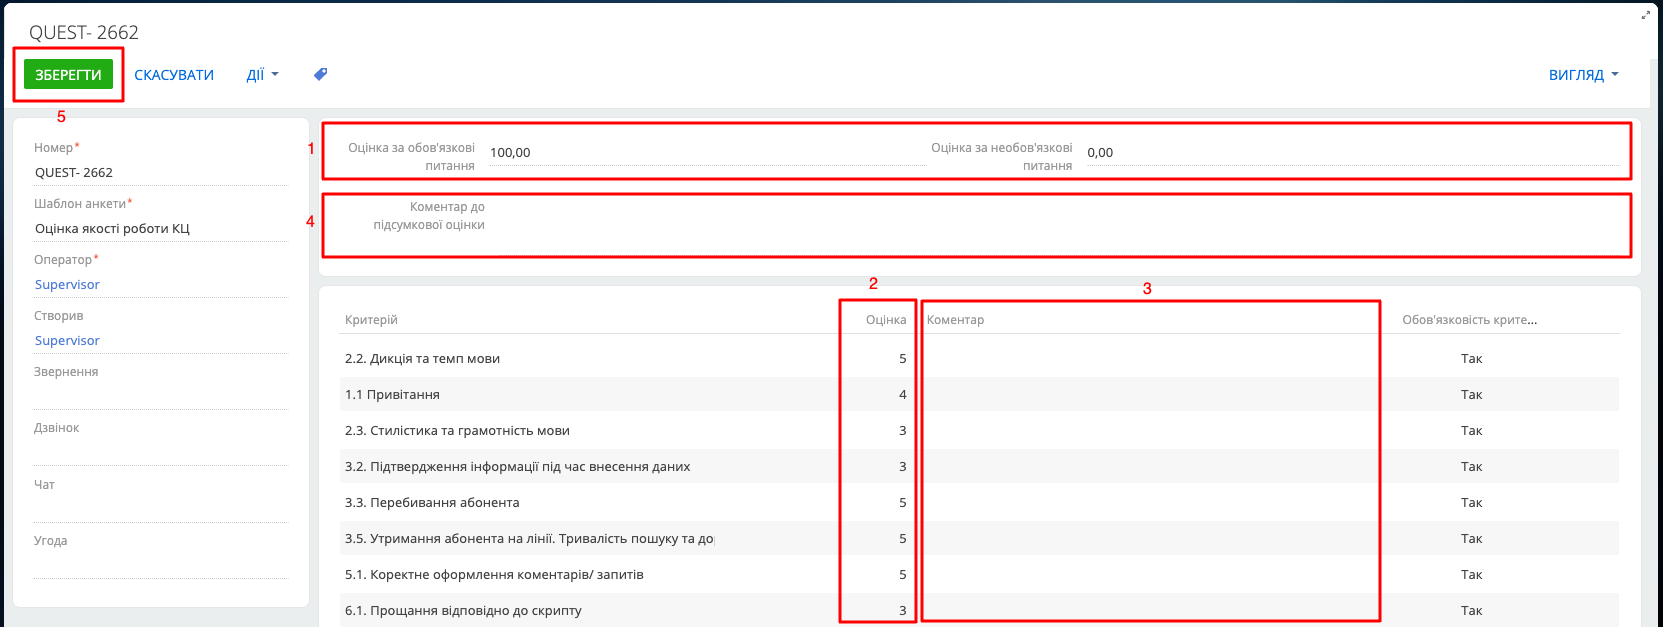The width and height of the screenshot is (1663, 627).
Task: Click Так in Перебивання абонента row
Action: click(1471, 502)
